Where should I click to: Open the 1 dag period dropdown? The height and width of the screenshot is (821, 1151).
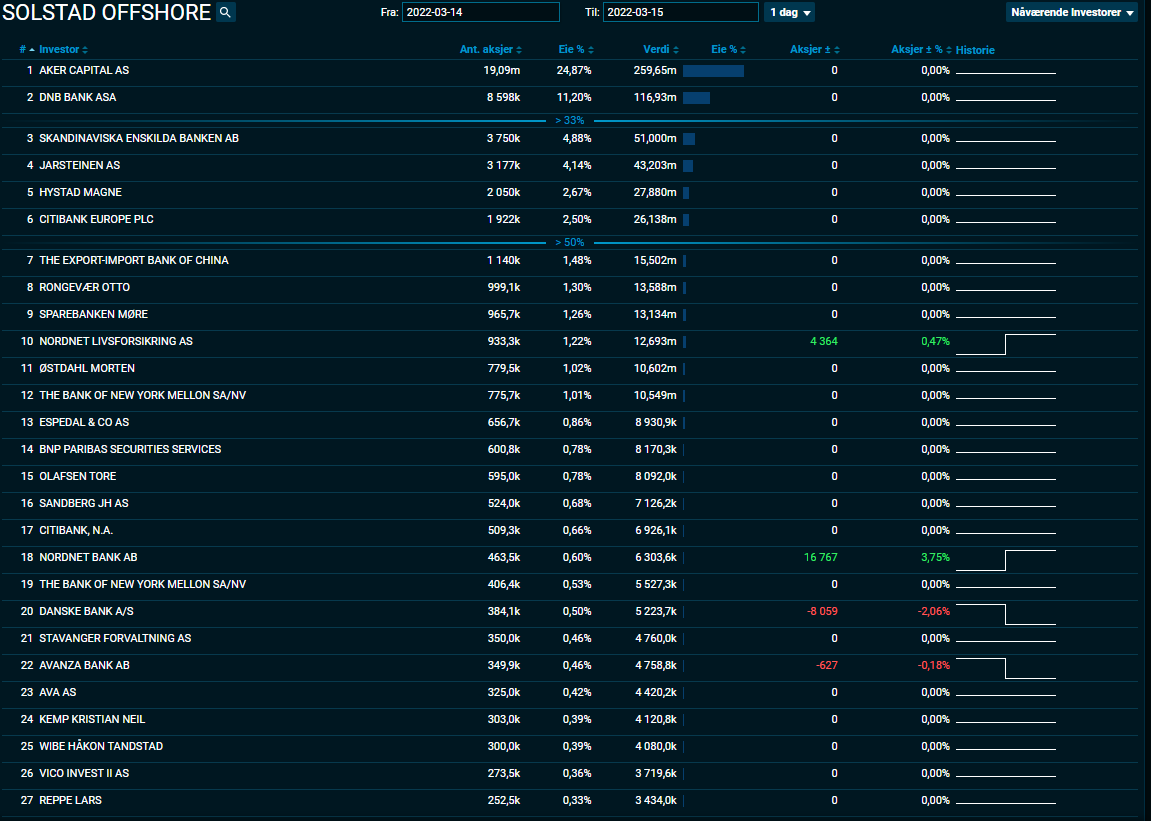pyautogui.click(x=790, y=12)
